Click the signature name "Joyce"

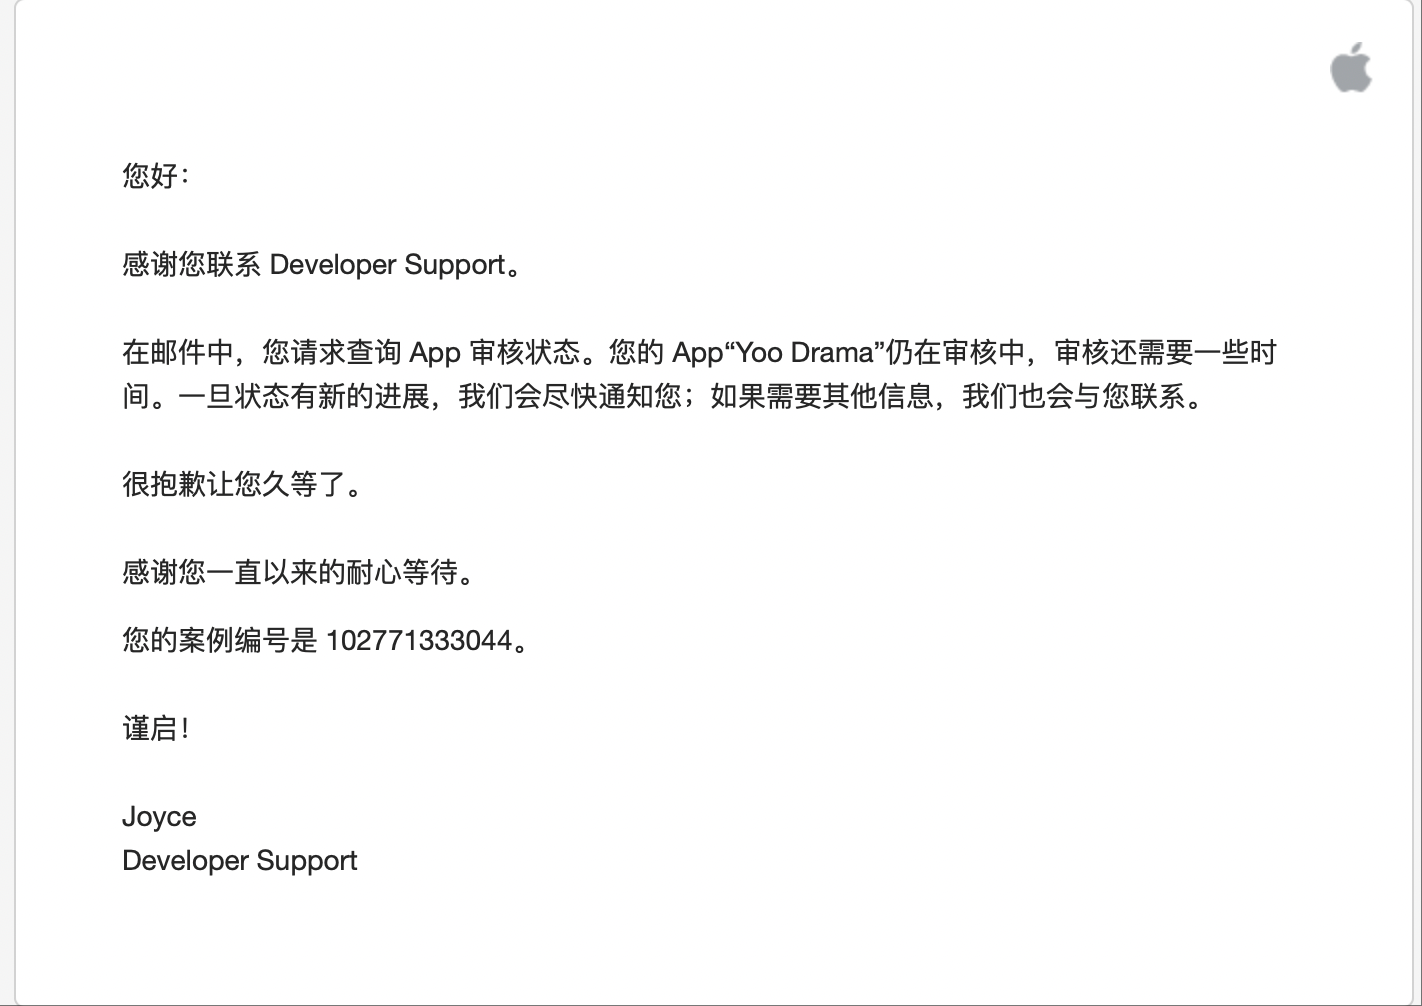pos(159,817)
